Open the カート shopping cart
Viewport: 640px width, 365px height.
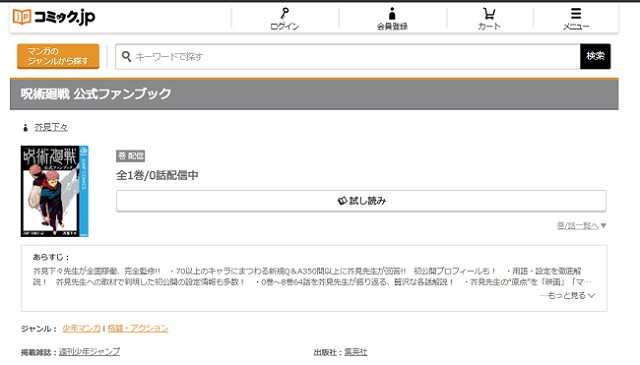(489, 19)
